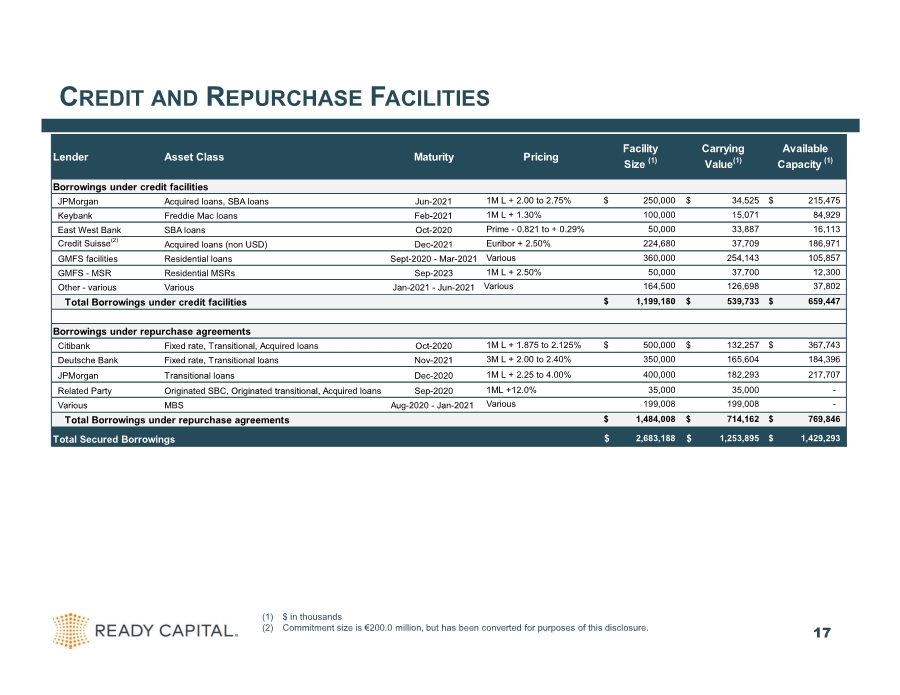The image size is (900, 695).
Task: Click the Nov-2021 maturity cell
Action: (433, 360)
